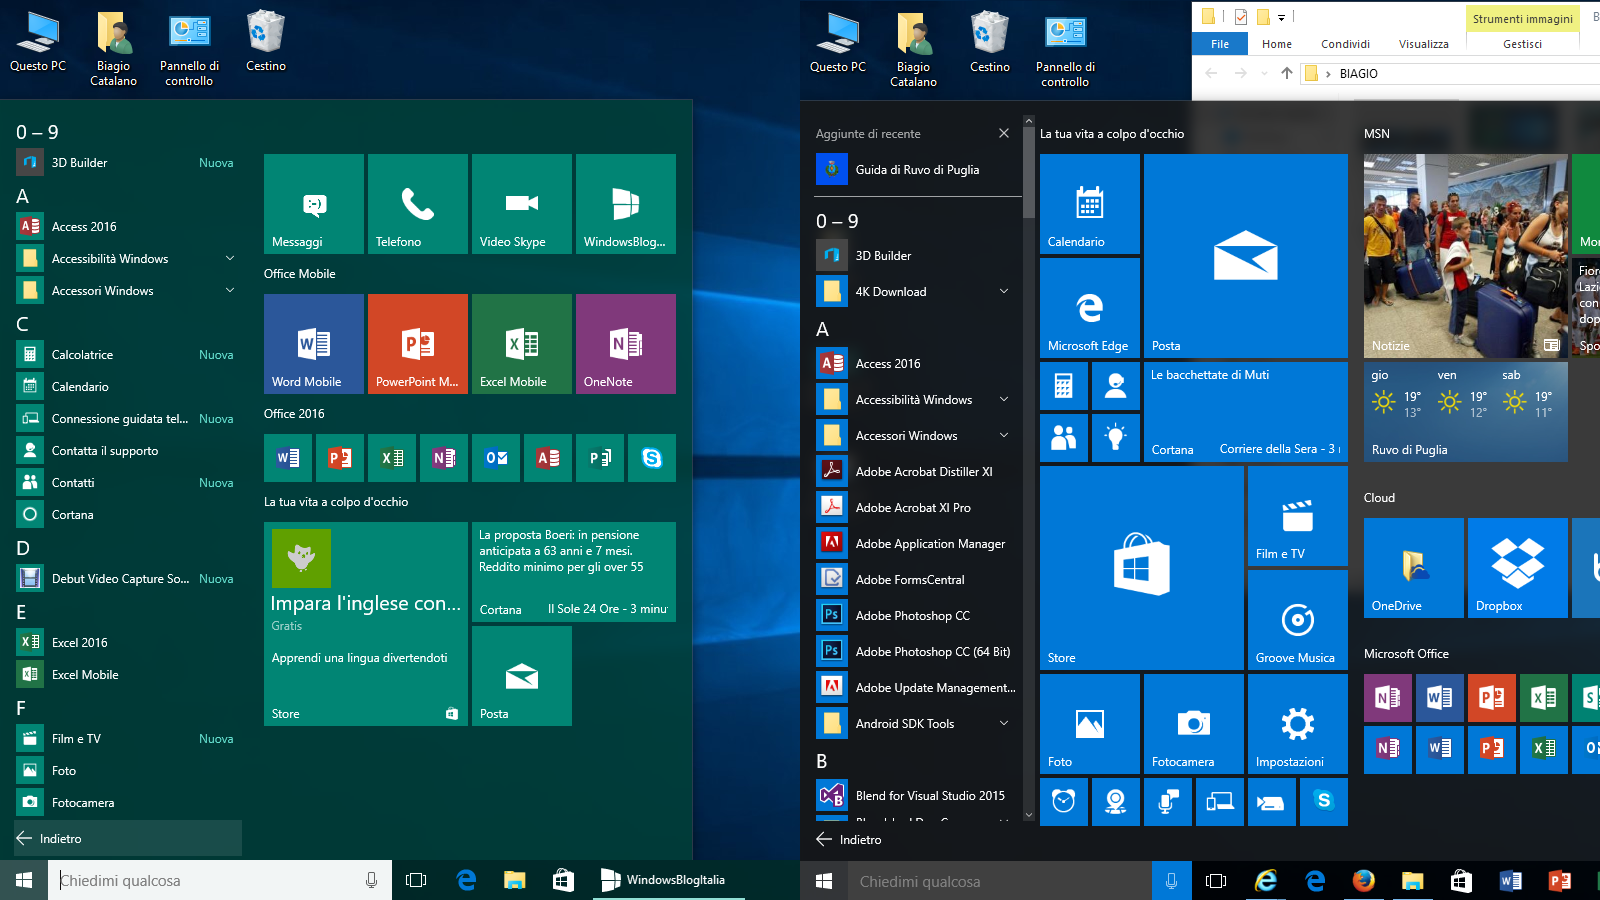
Task: Click the small Skype tile under Office 2016
Action: click(652, 458)
